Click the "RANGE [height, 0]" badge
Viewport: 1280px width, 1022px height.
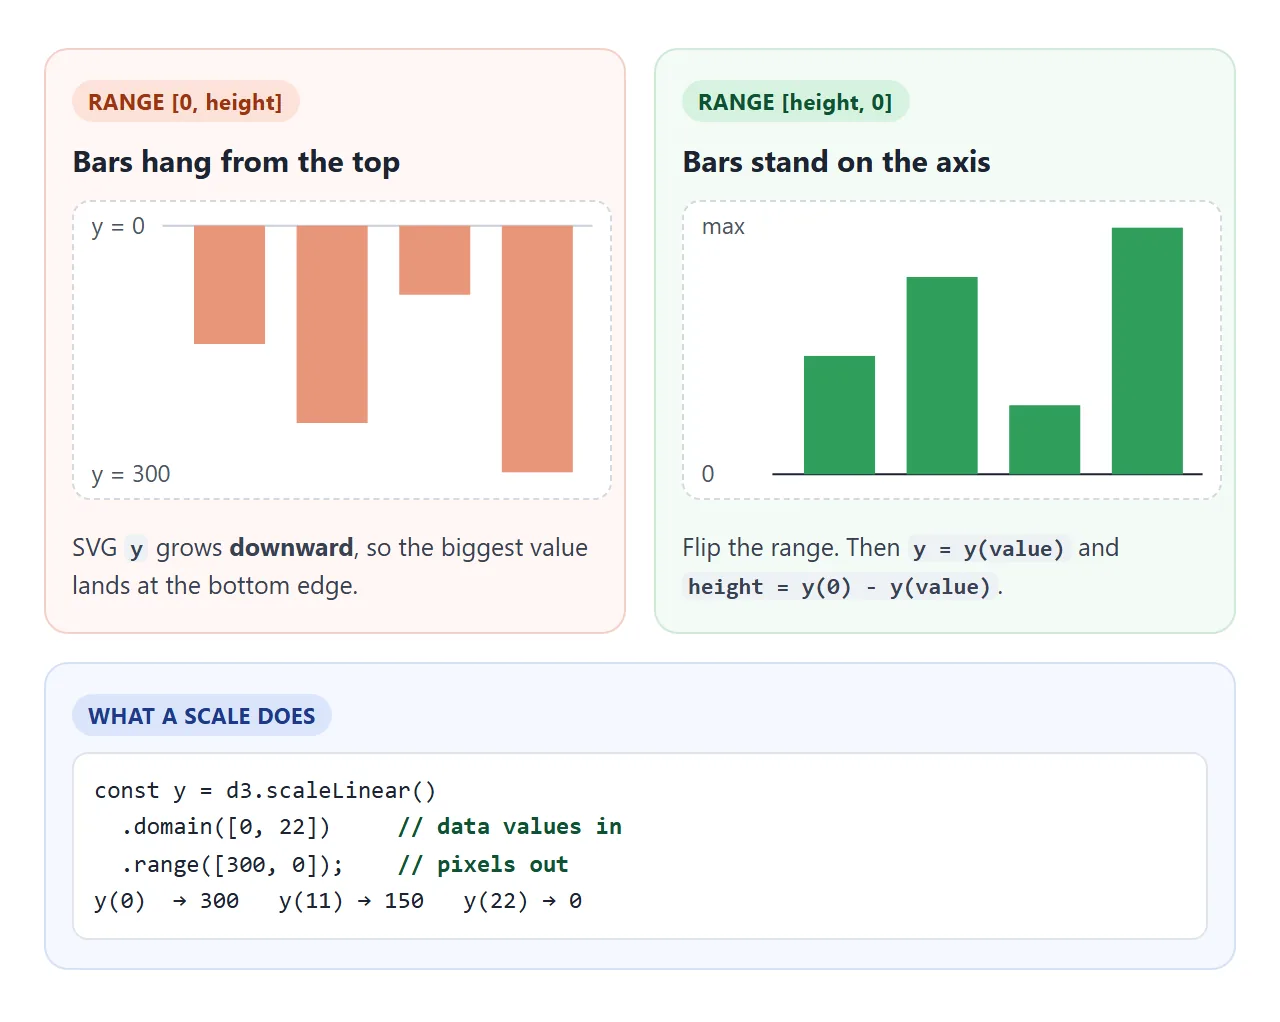[795, 102]
